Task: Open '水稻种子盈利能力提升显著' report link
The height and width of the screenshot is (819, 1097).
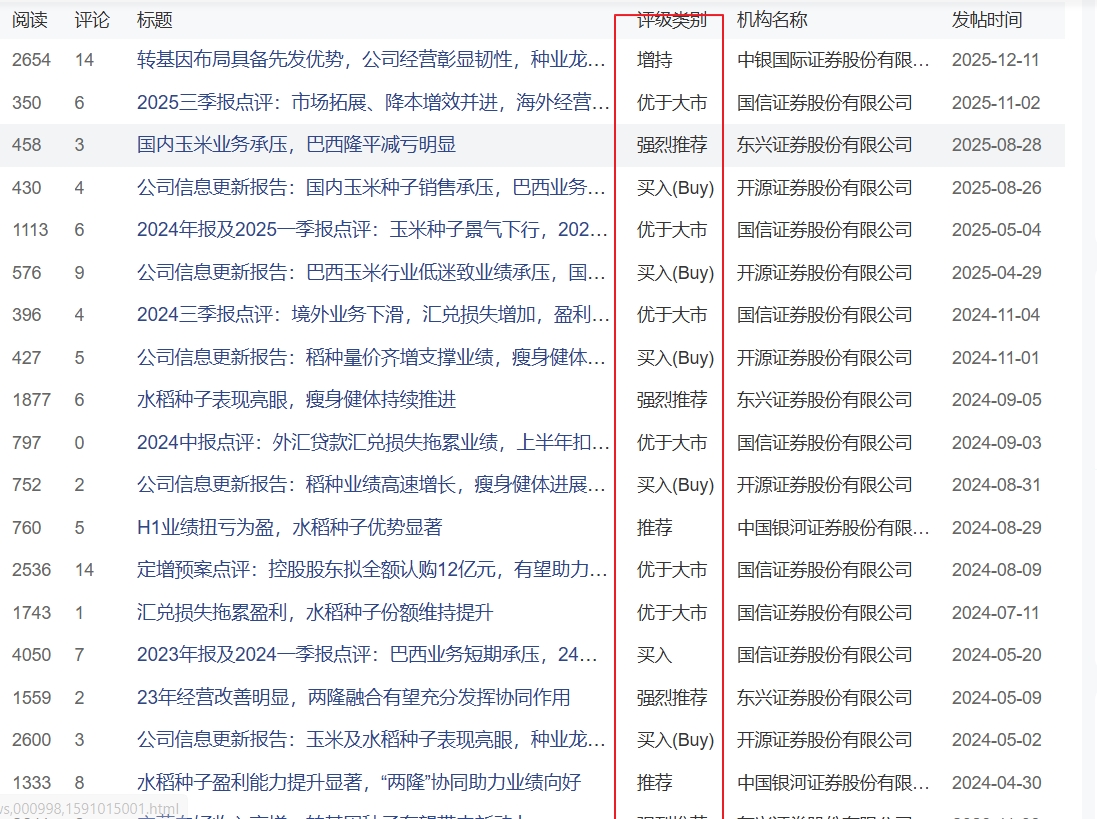Action: [x=358, y=783]
